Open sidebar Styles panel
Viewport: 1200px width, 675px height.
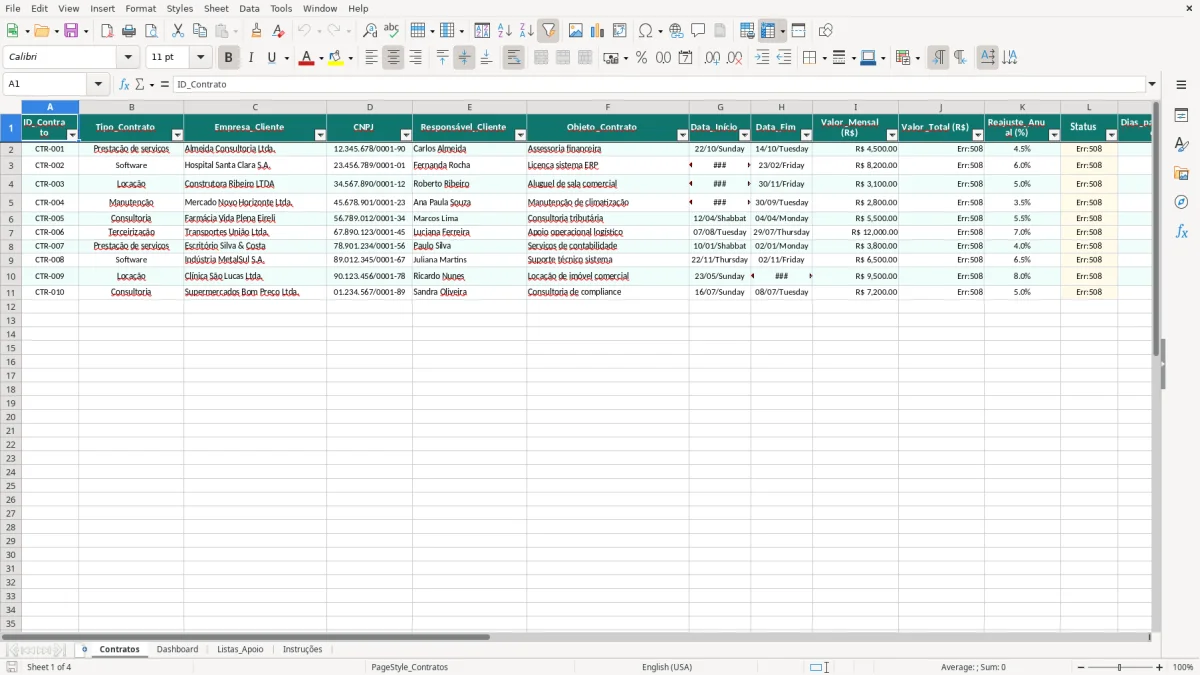click(x=1181, y=144)
